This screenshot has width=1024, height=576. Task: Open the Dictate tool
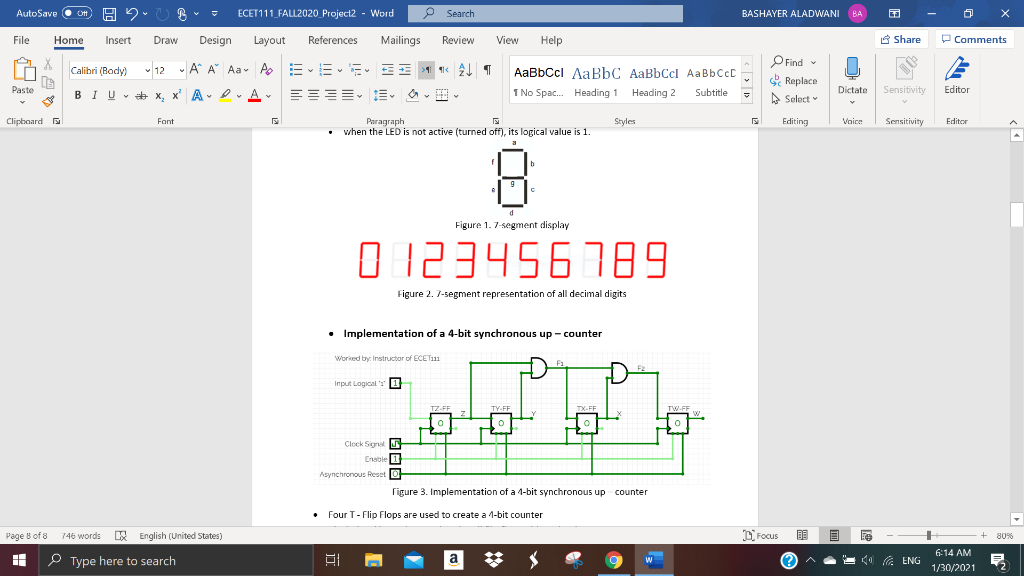pos(852,80)
